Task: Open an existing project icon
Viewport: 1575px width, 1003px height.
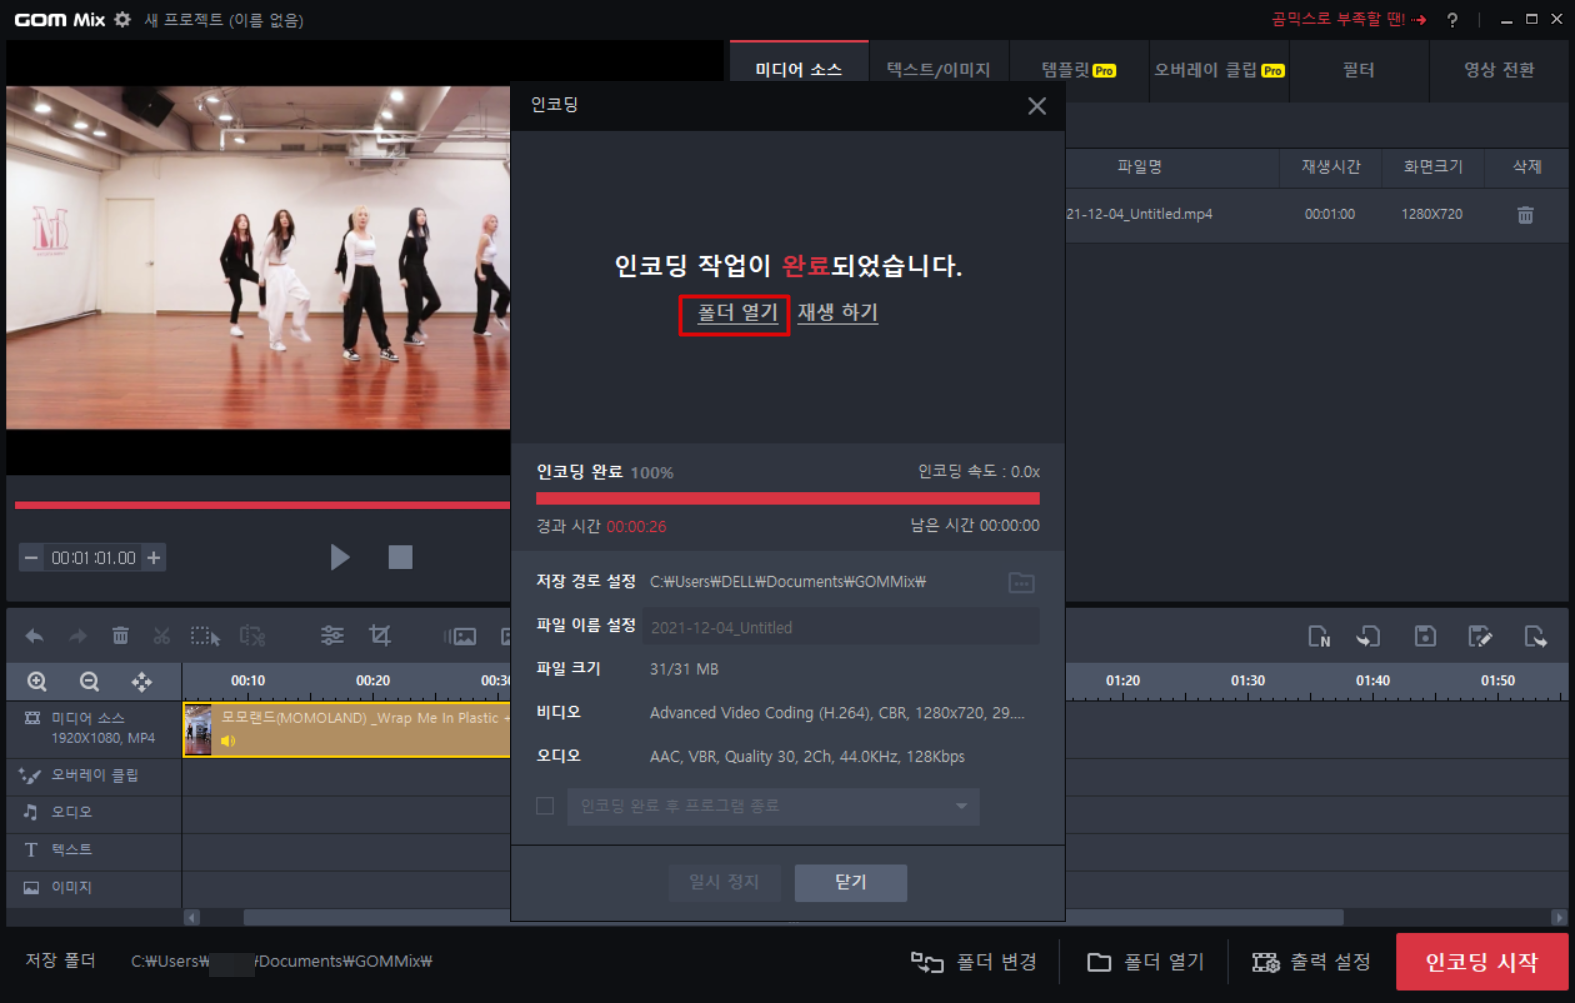Action: 1368,636
